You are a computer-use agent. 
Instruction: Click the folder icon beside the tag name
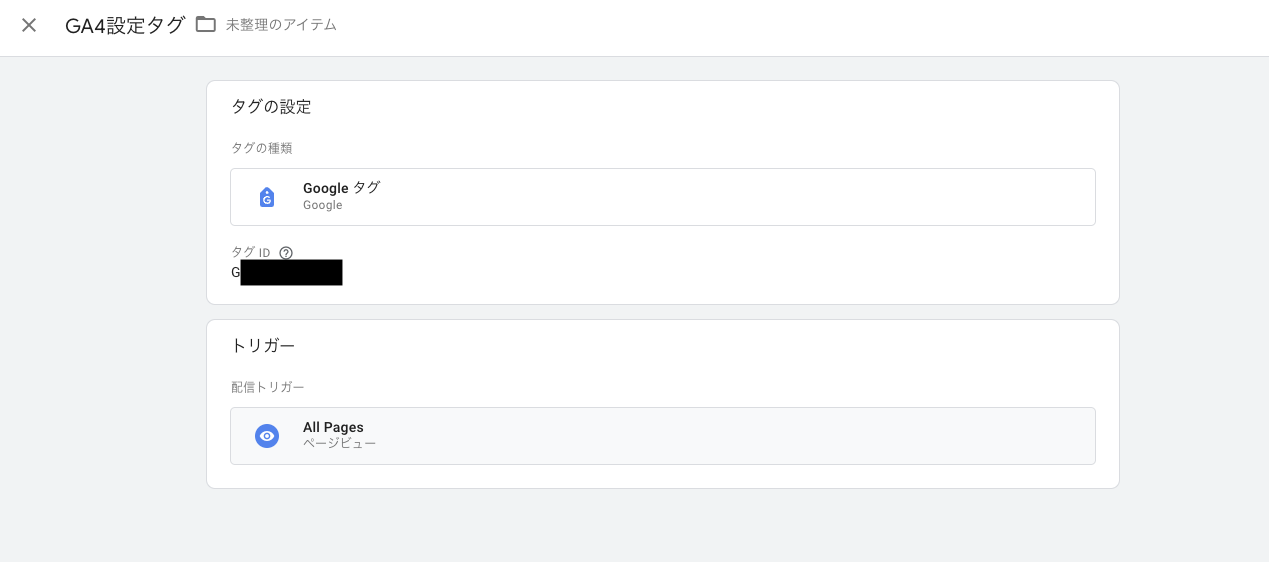(206, 24)
